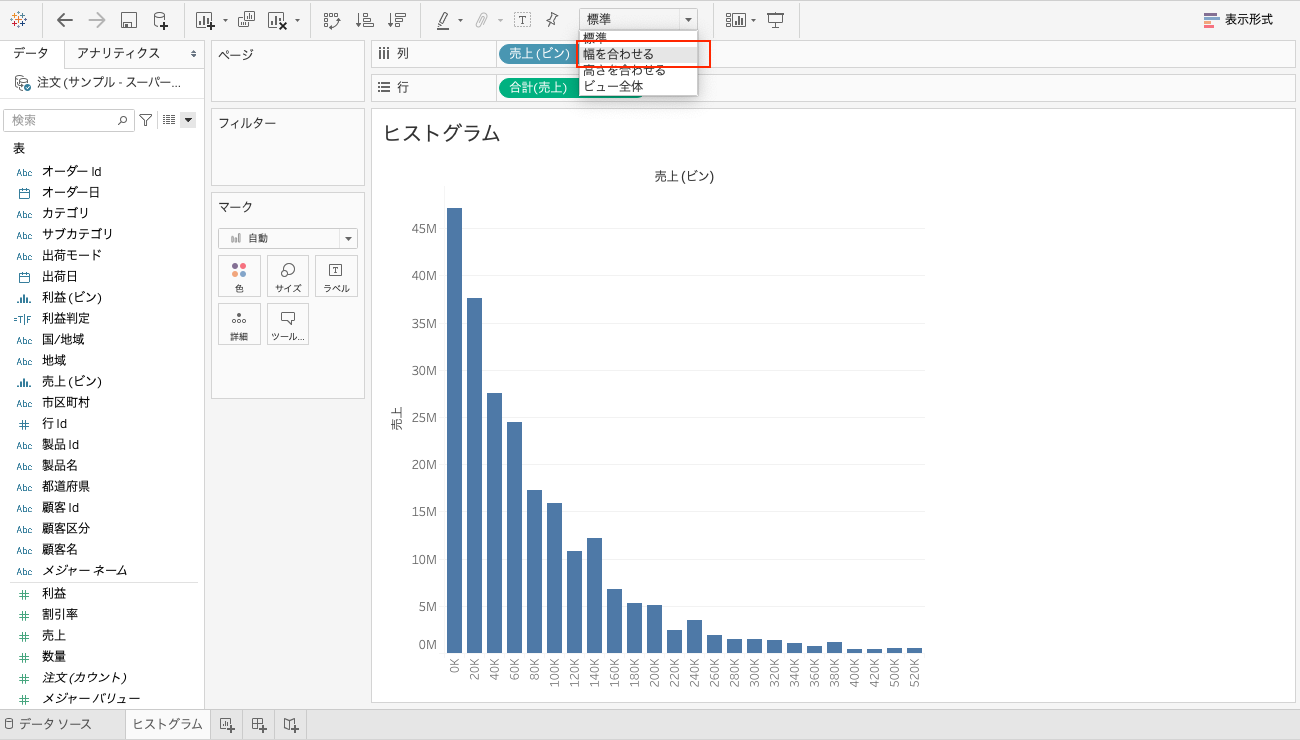Open the data pane view options dropdown arrow
Image resolution: width=1300 pixels, height=740 pixels.
tap(188, 120)
